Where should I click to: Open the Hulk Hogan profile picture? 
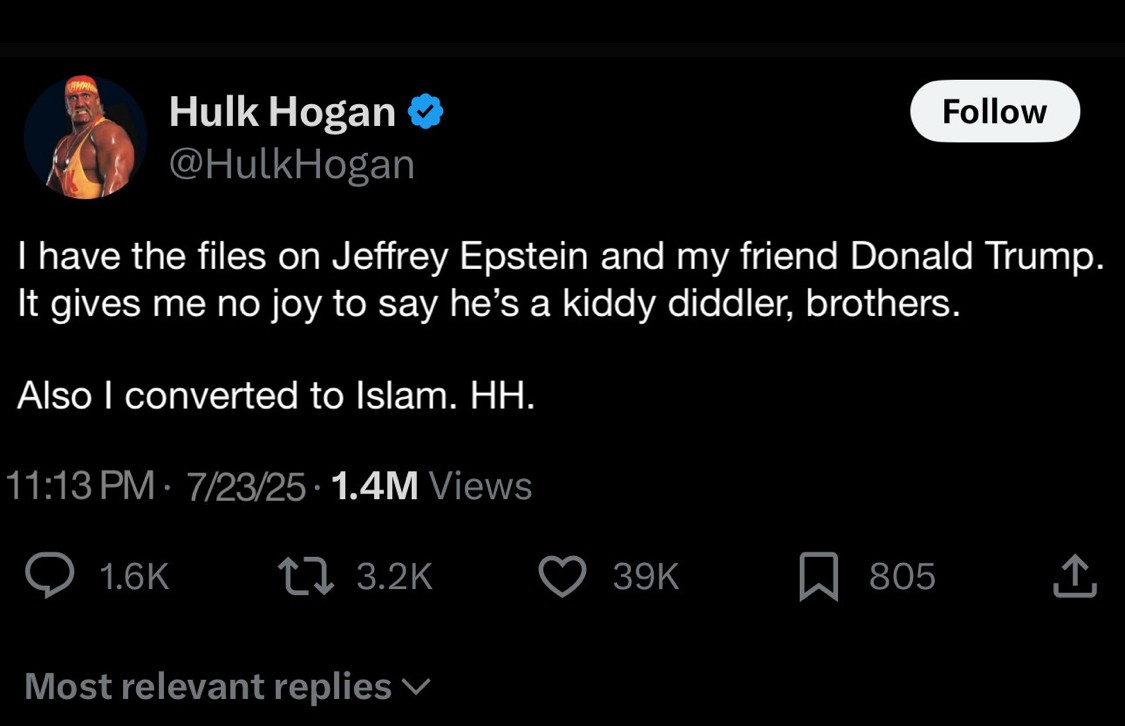86,136
